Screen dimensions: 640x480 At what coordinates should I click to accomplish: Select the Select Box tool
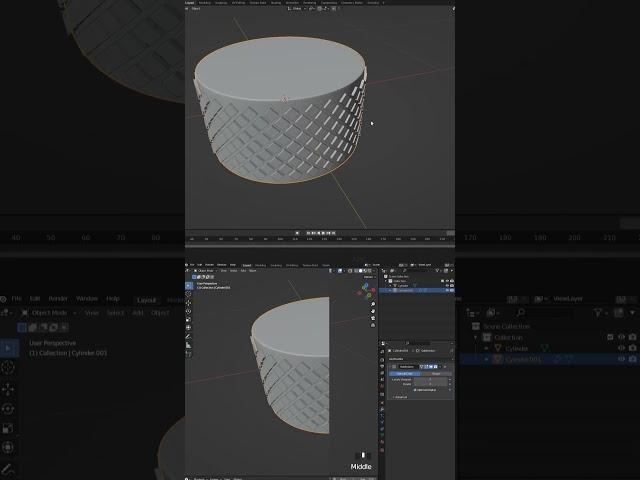(189, 285)
